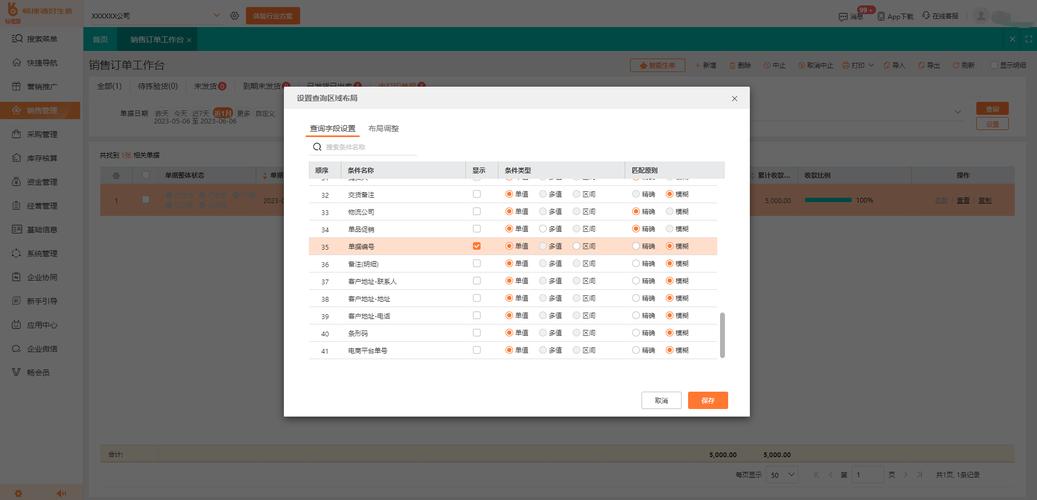The width and height of the screenshot is (1037, 500).
Task: Open 经营管理 icon in sidebar
Action: point(18,206)
